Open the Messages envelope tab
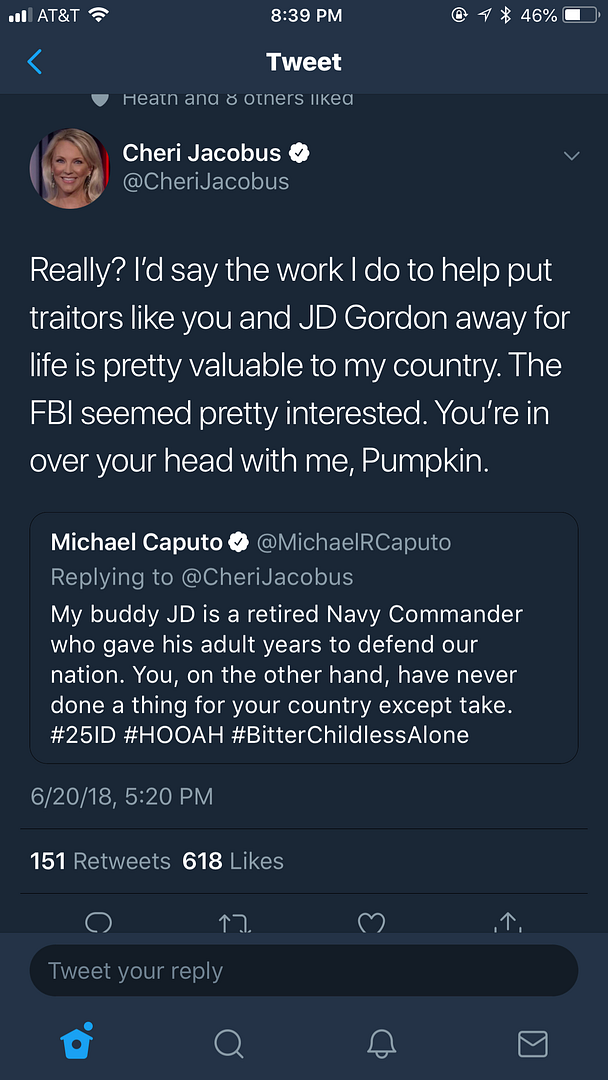608x1080 pixels. pyautogui.click(x=532, y=1043)
